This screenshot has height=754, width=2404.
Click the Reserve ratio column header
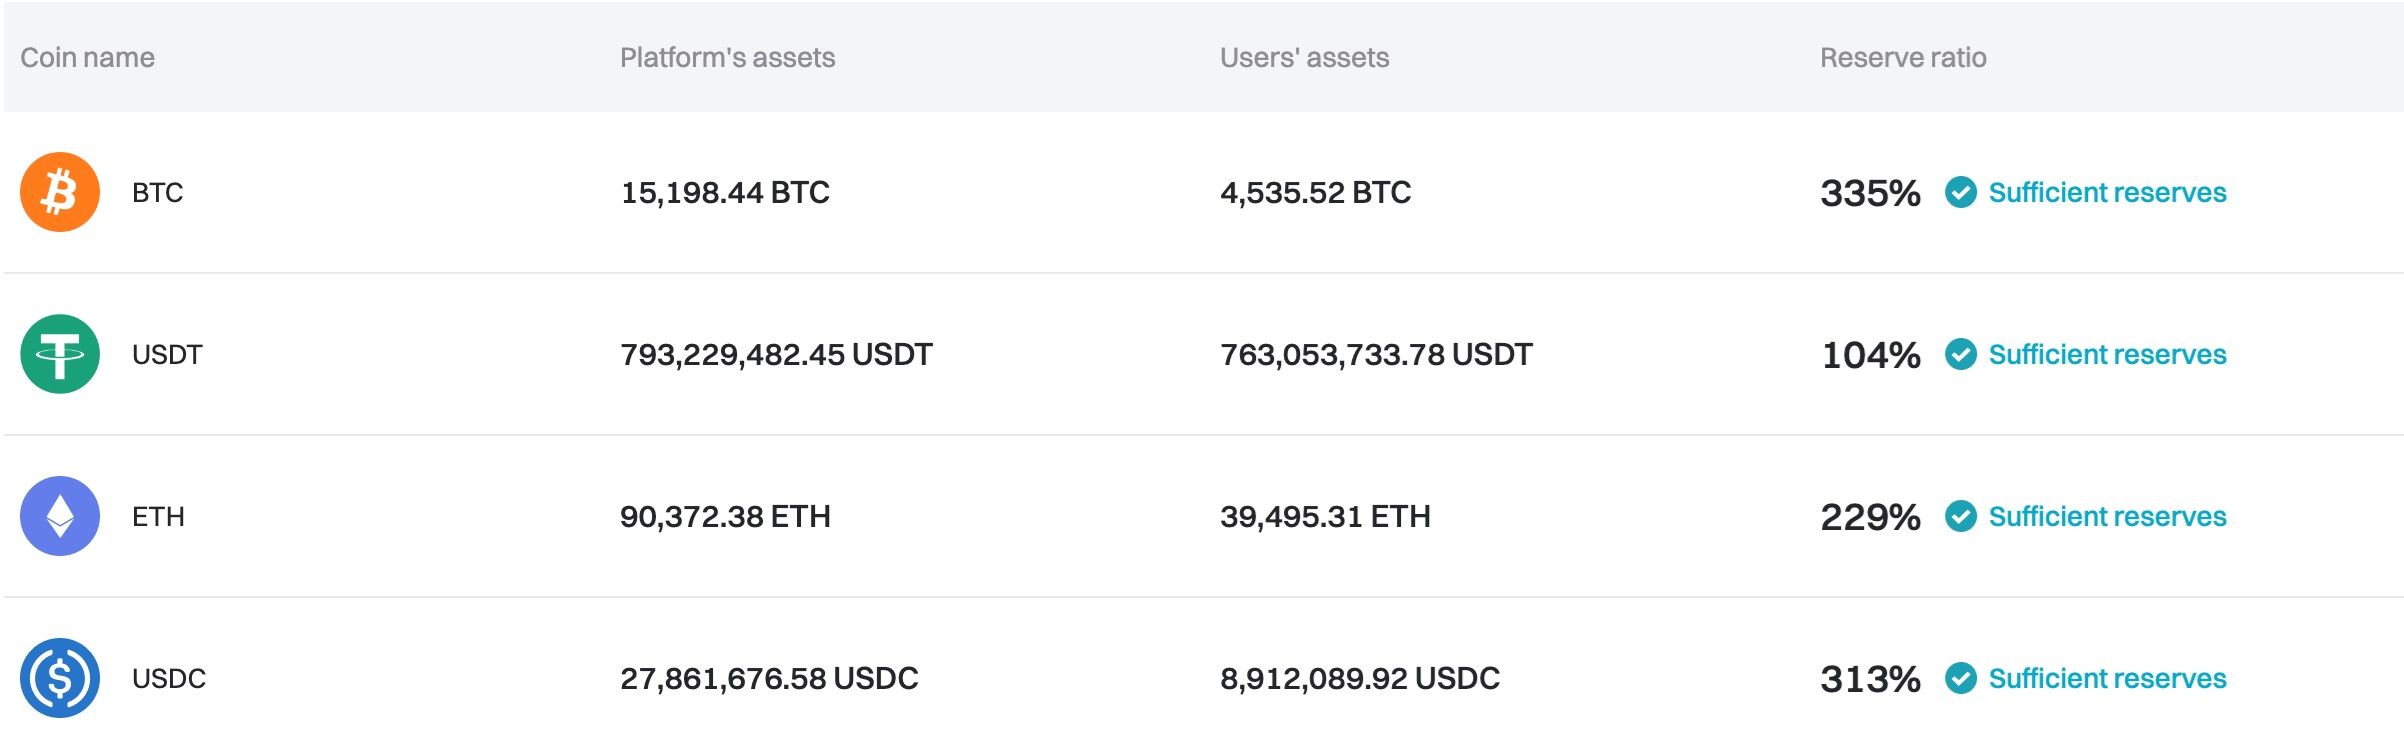[1902, 58]
